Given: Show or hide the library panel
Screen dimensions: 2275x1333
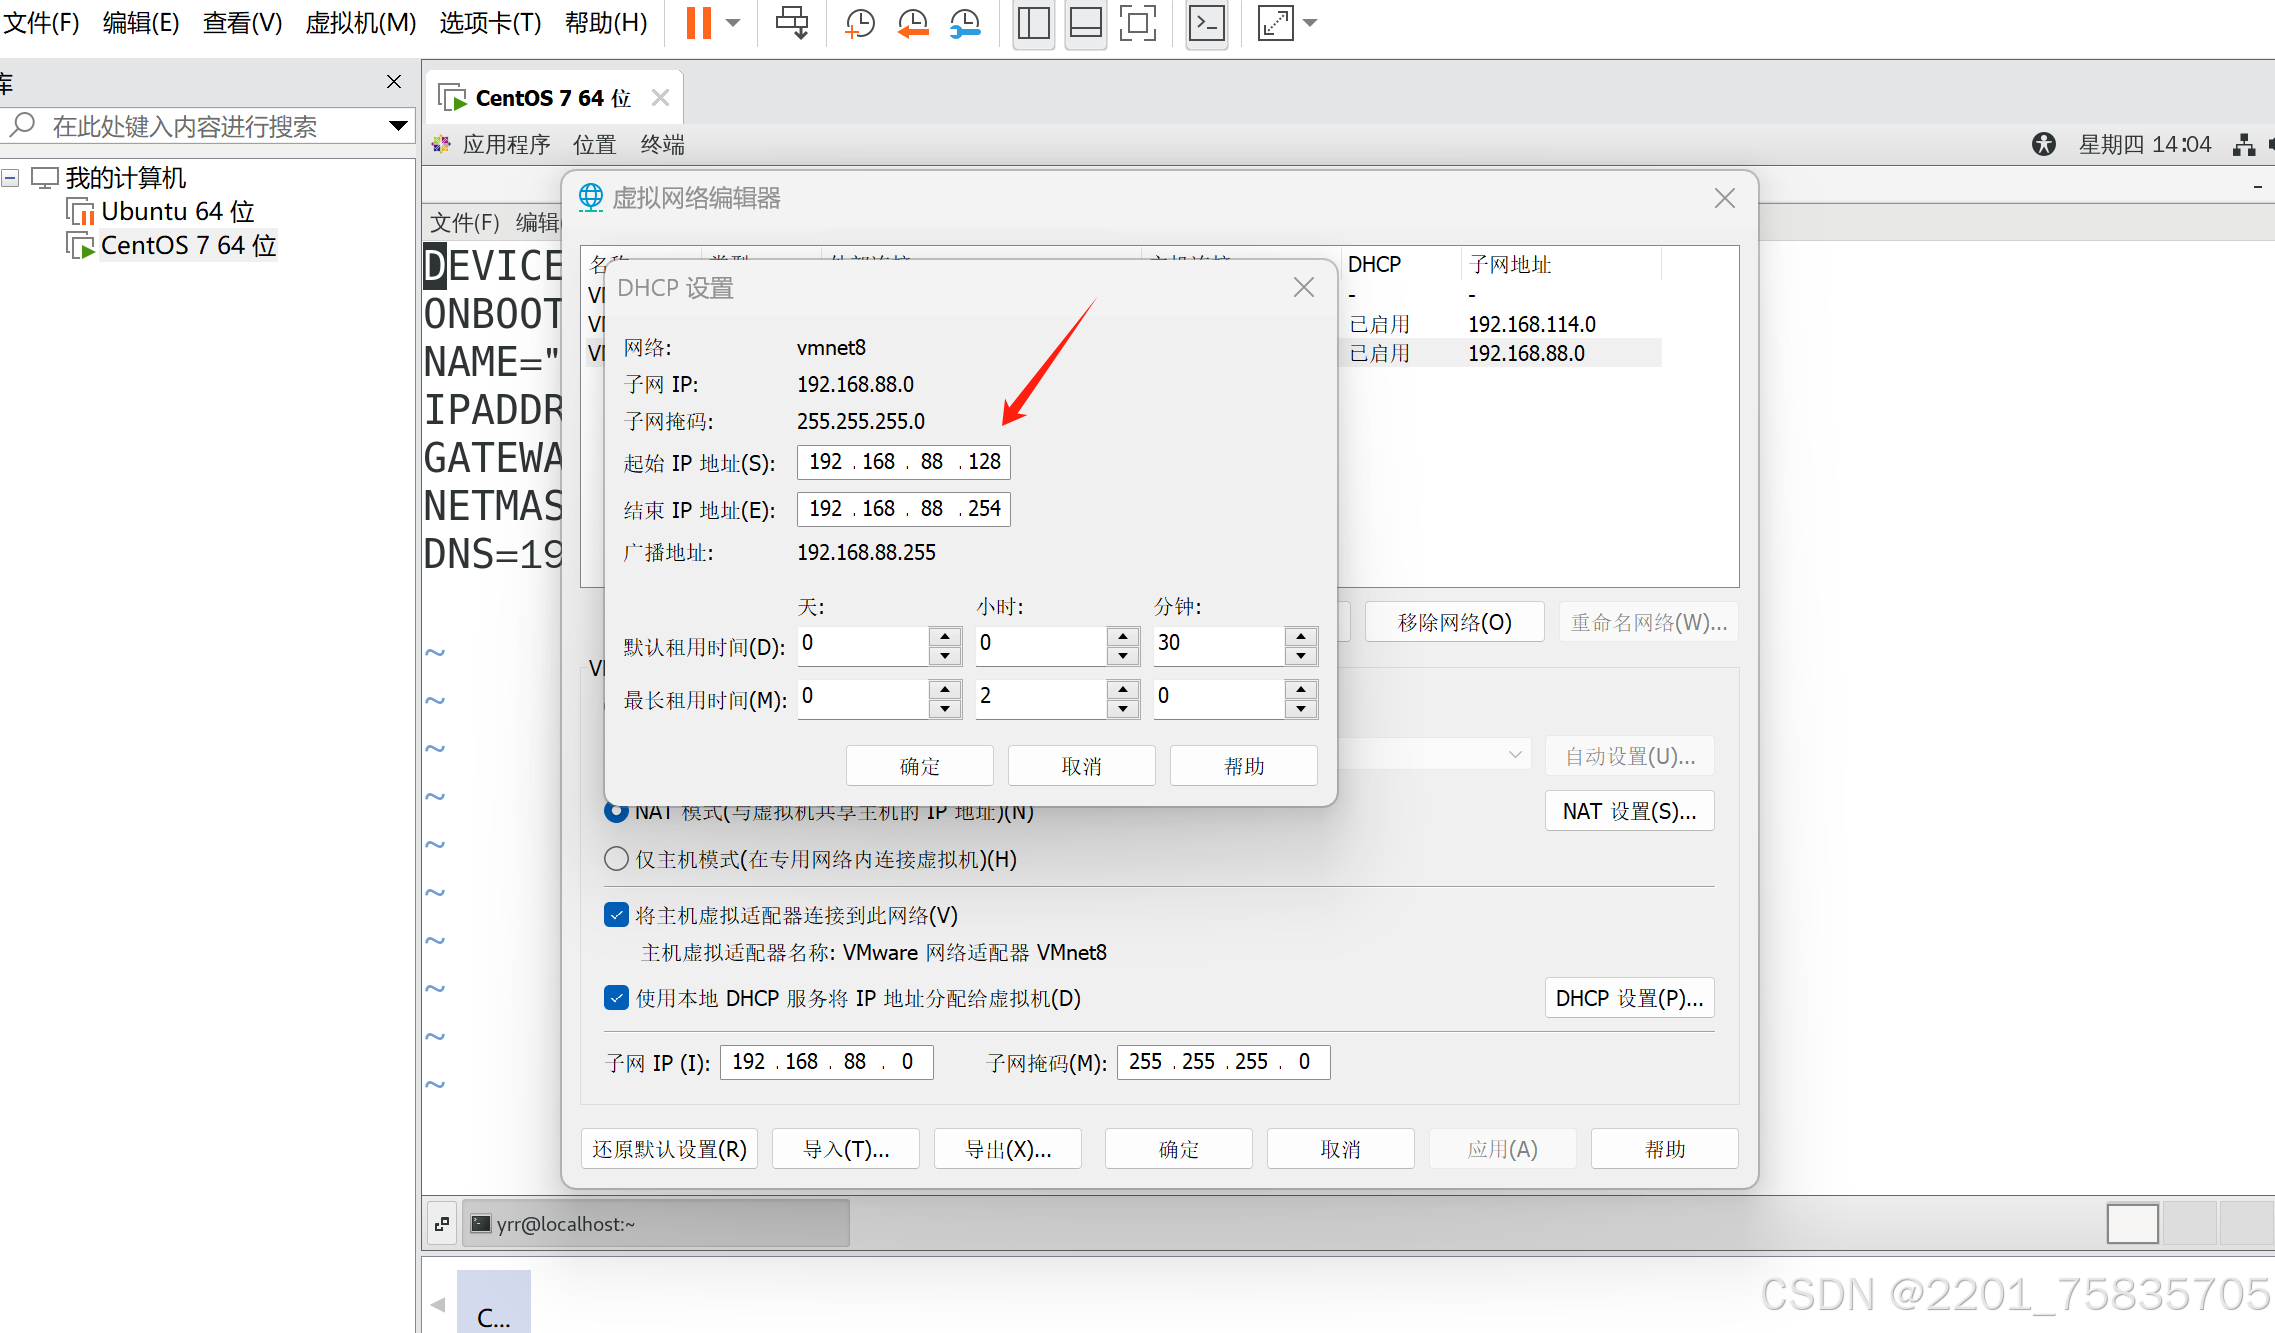Looking at the screenshot, I should tap(1033, 23).
